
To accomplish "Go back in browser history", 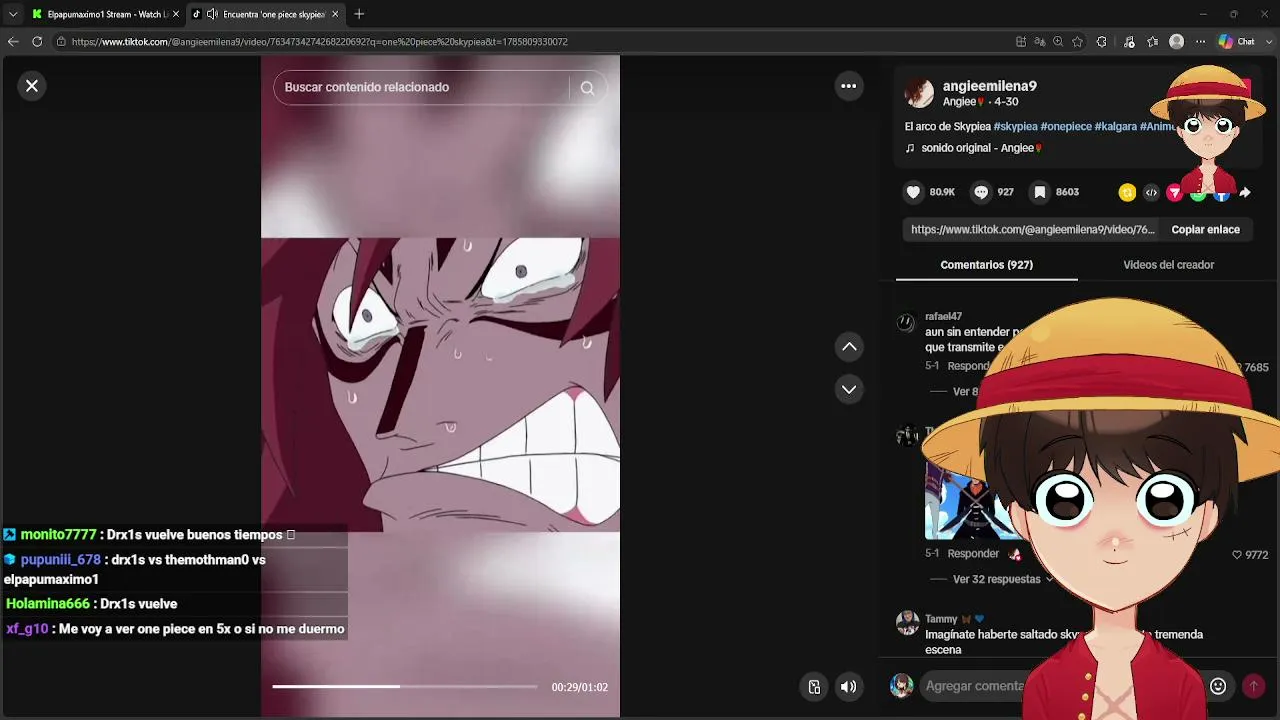I will 13,42.
